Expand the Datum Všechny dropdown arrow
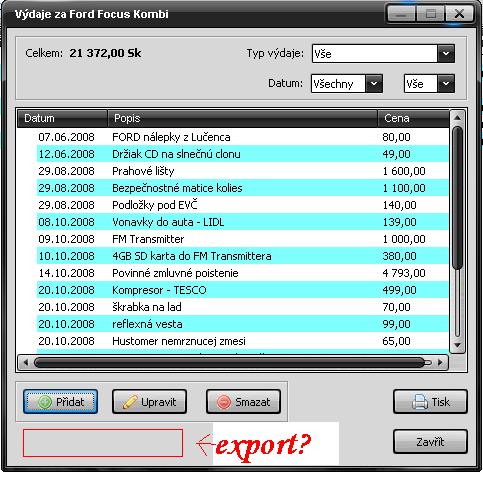The width and height of the screenshot is (483, 479). pyautogui.click(x=374, y=84)
